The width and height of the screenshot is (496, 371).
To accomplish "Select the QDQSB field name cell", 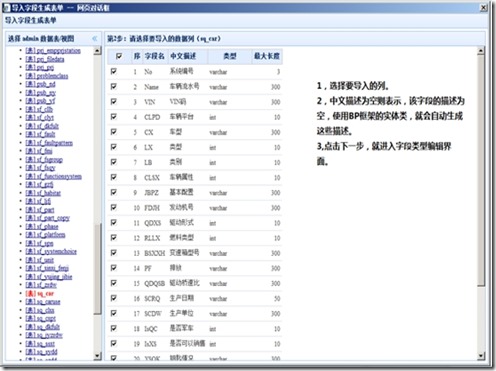I will 154,283.
